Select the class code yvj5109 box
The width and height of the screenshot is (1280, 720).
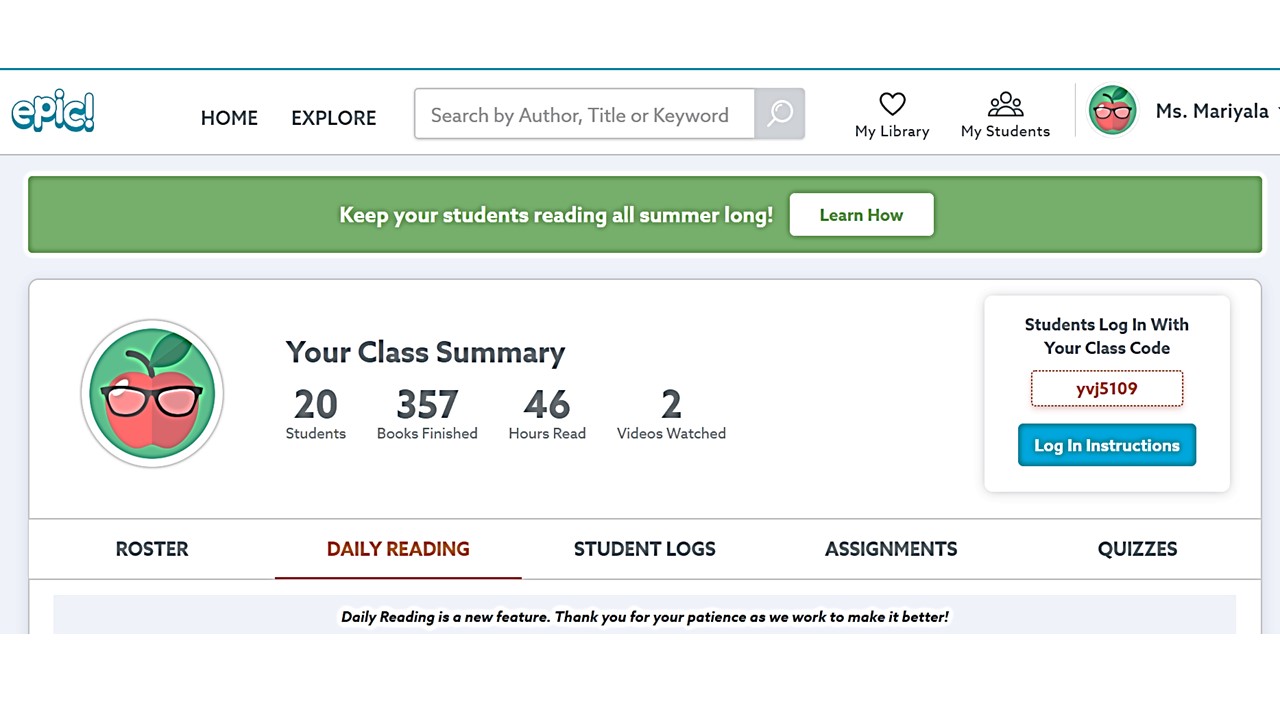click(1107, 389)
